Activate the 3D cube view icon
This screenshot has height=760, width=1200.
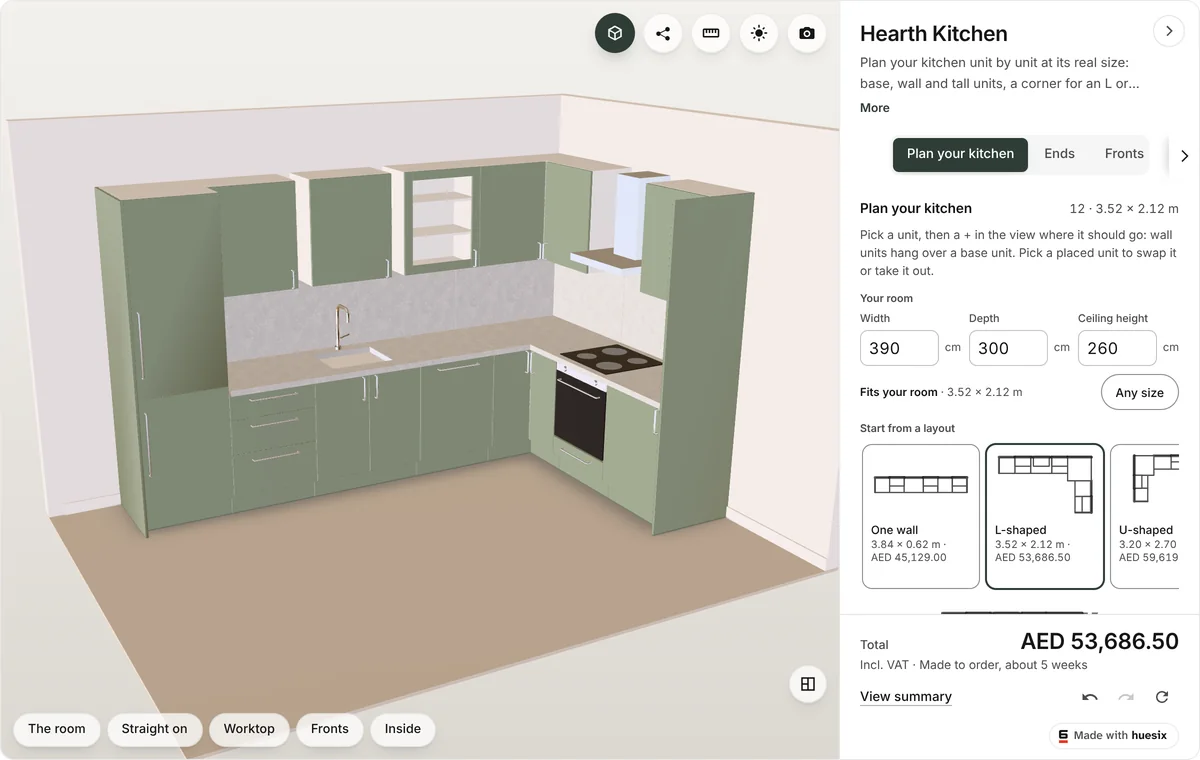[x=615, y=33]
